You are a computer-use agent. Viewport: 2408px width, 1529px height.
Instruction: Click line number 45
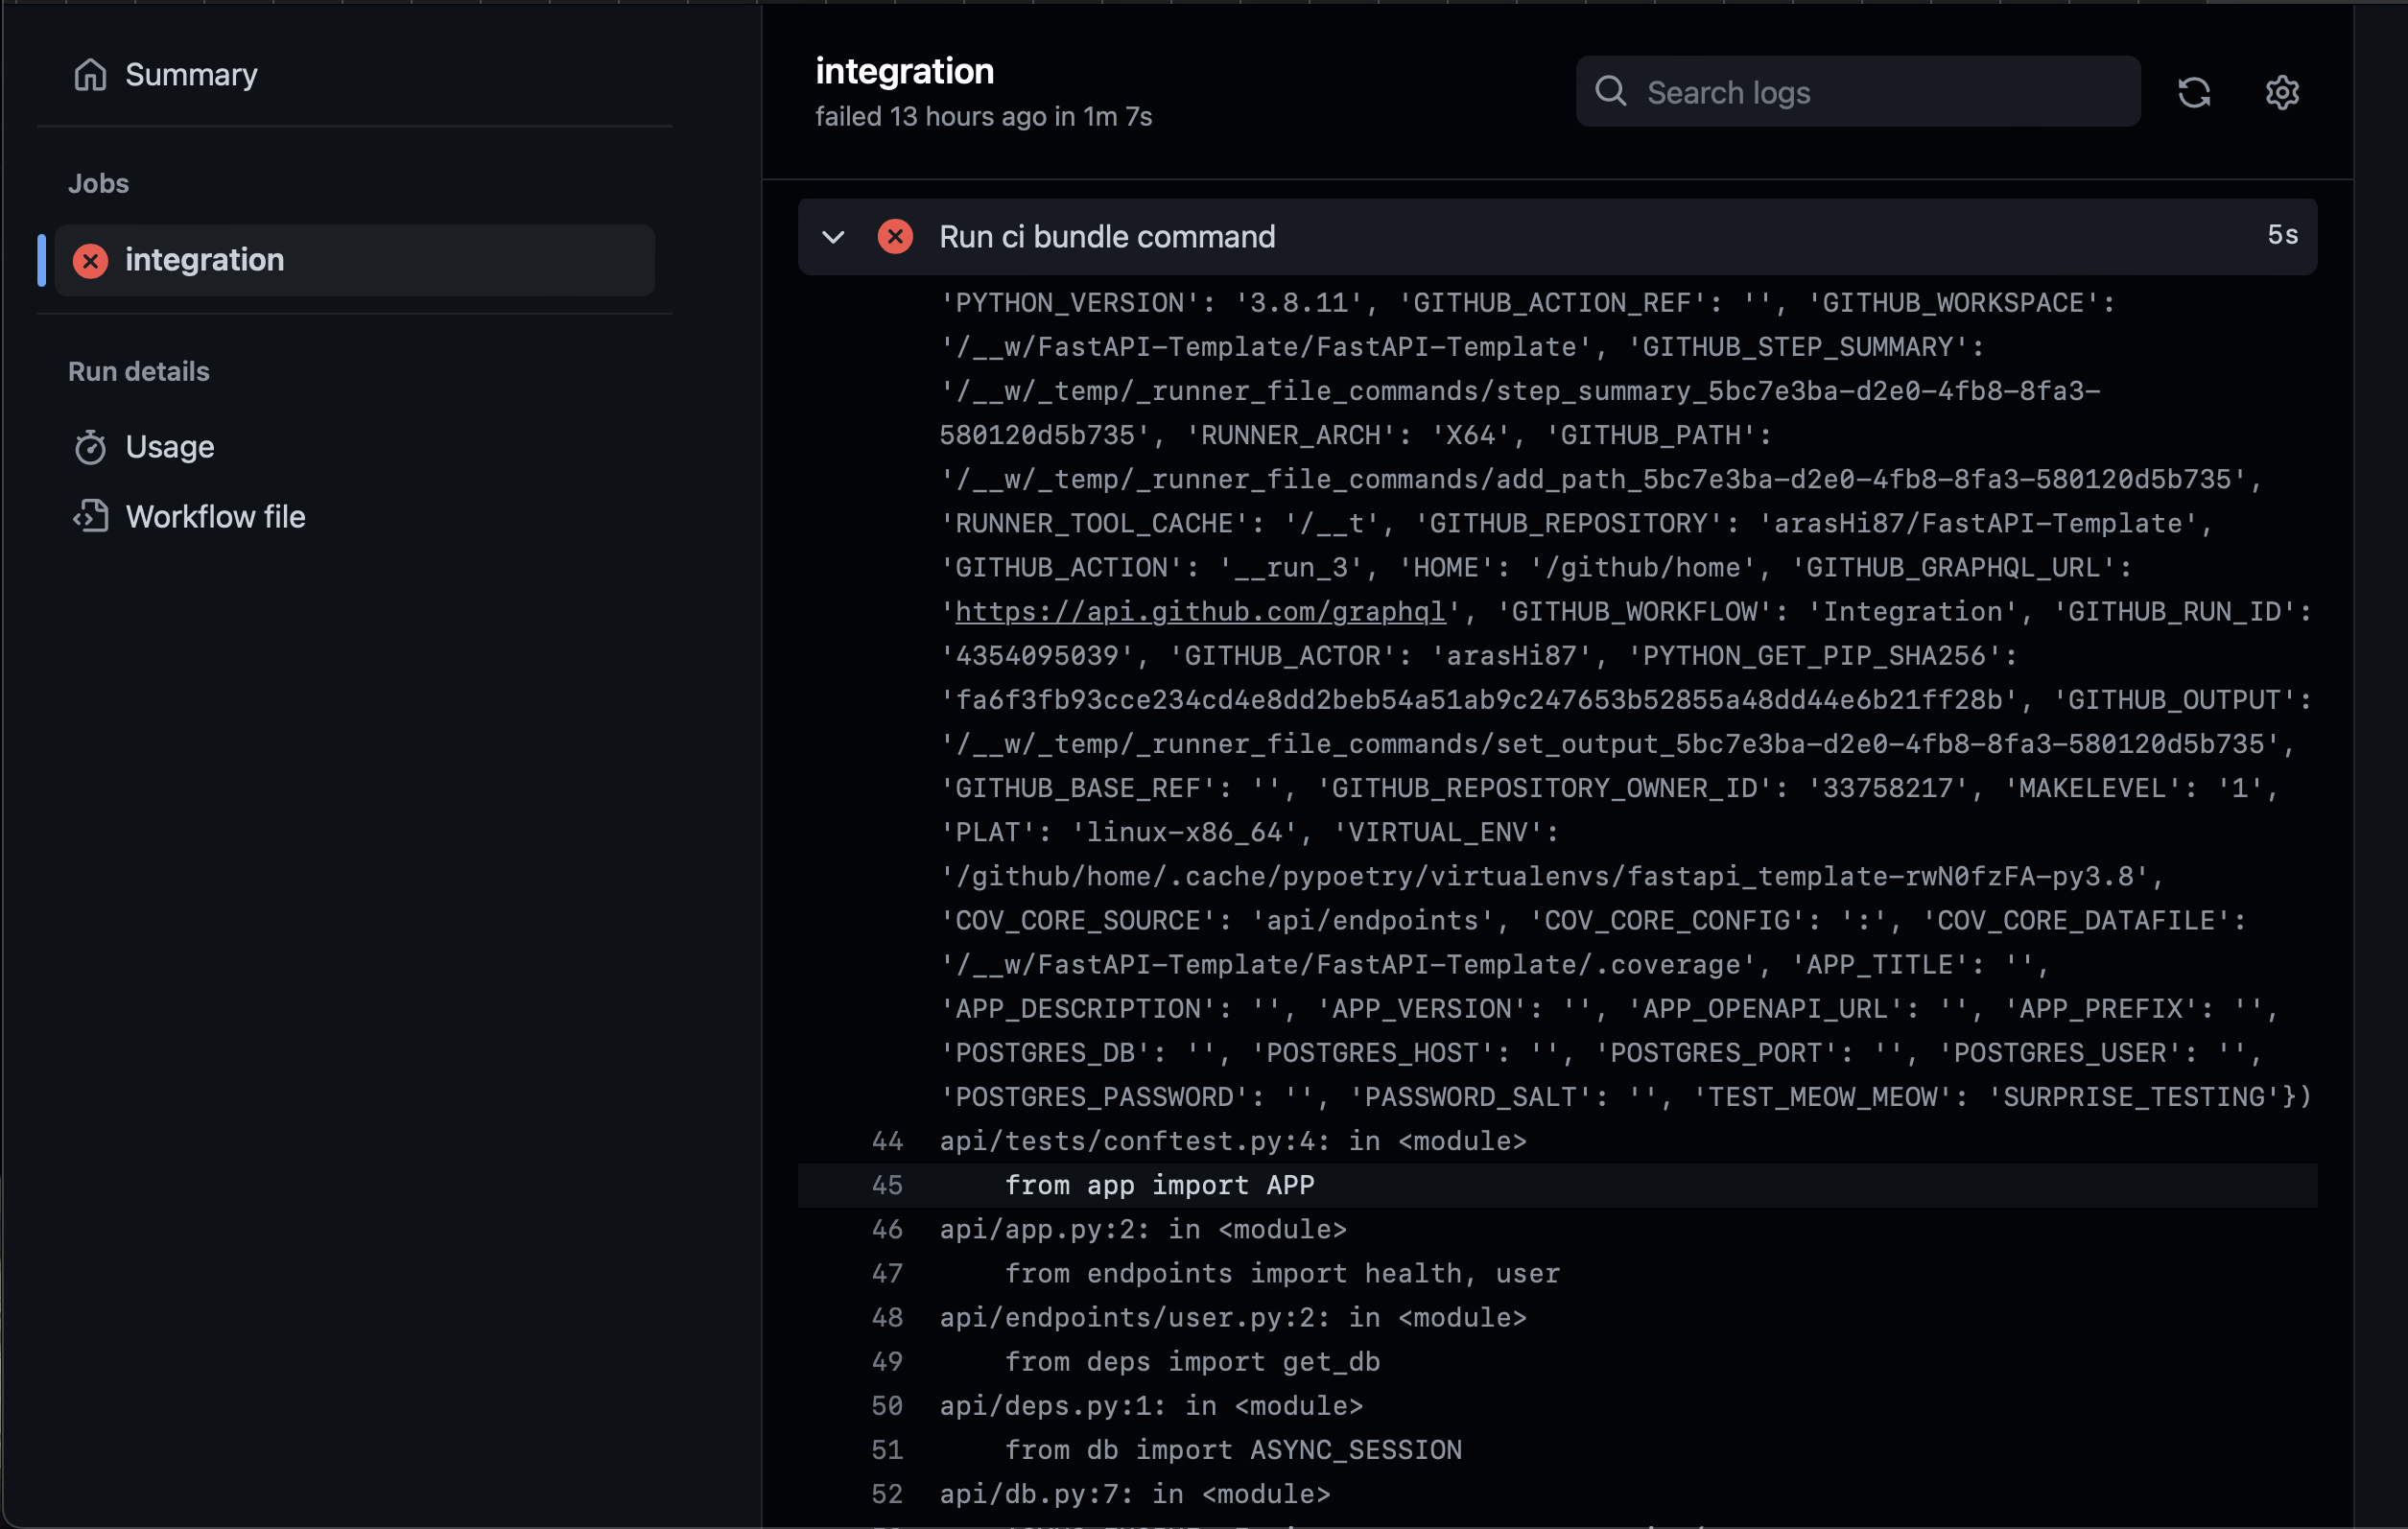[886, 1185]
